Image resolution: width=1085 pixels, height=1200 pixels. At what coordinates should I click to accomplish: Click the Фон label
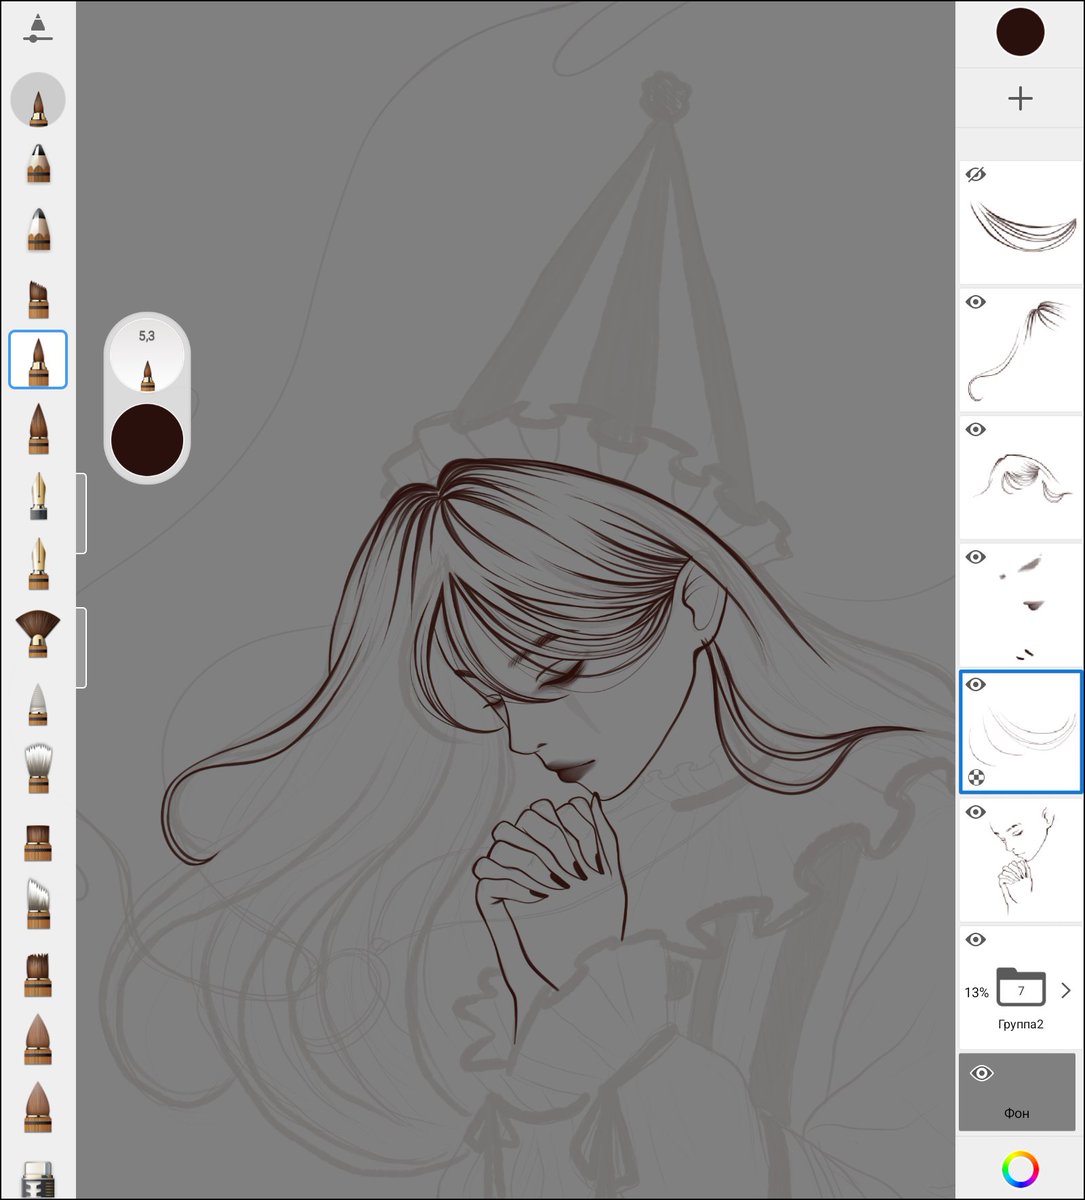point(1017,1113)
